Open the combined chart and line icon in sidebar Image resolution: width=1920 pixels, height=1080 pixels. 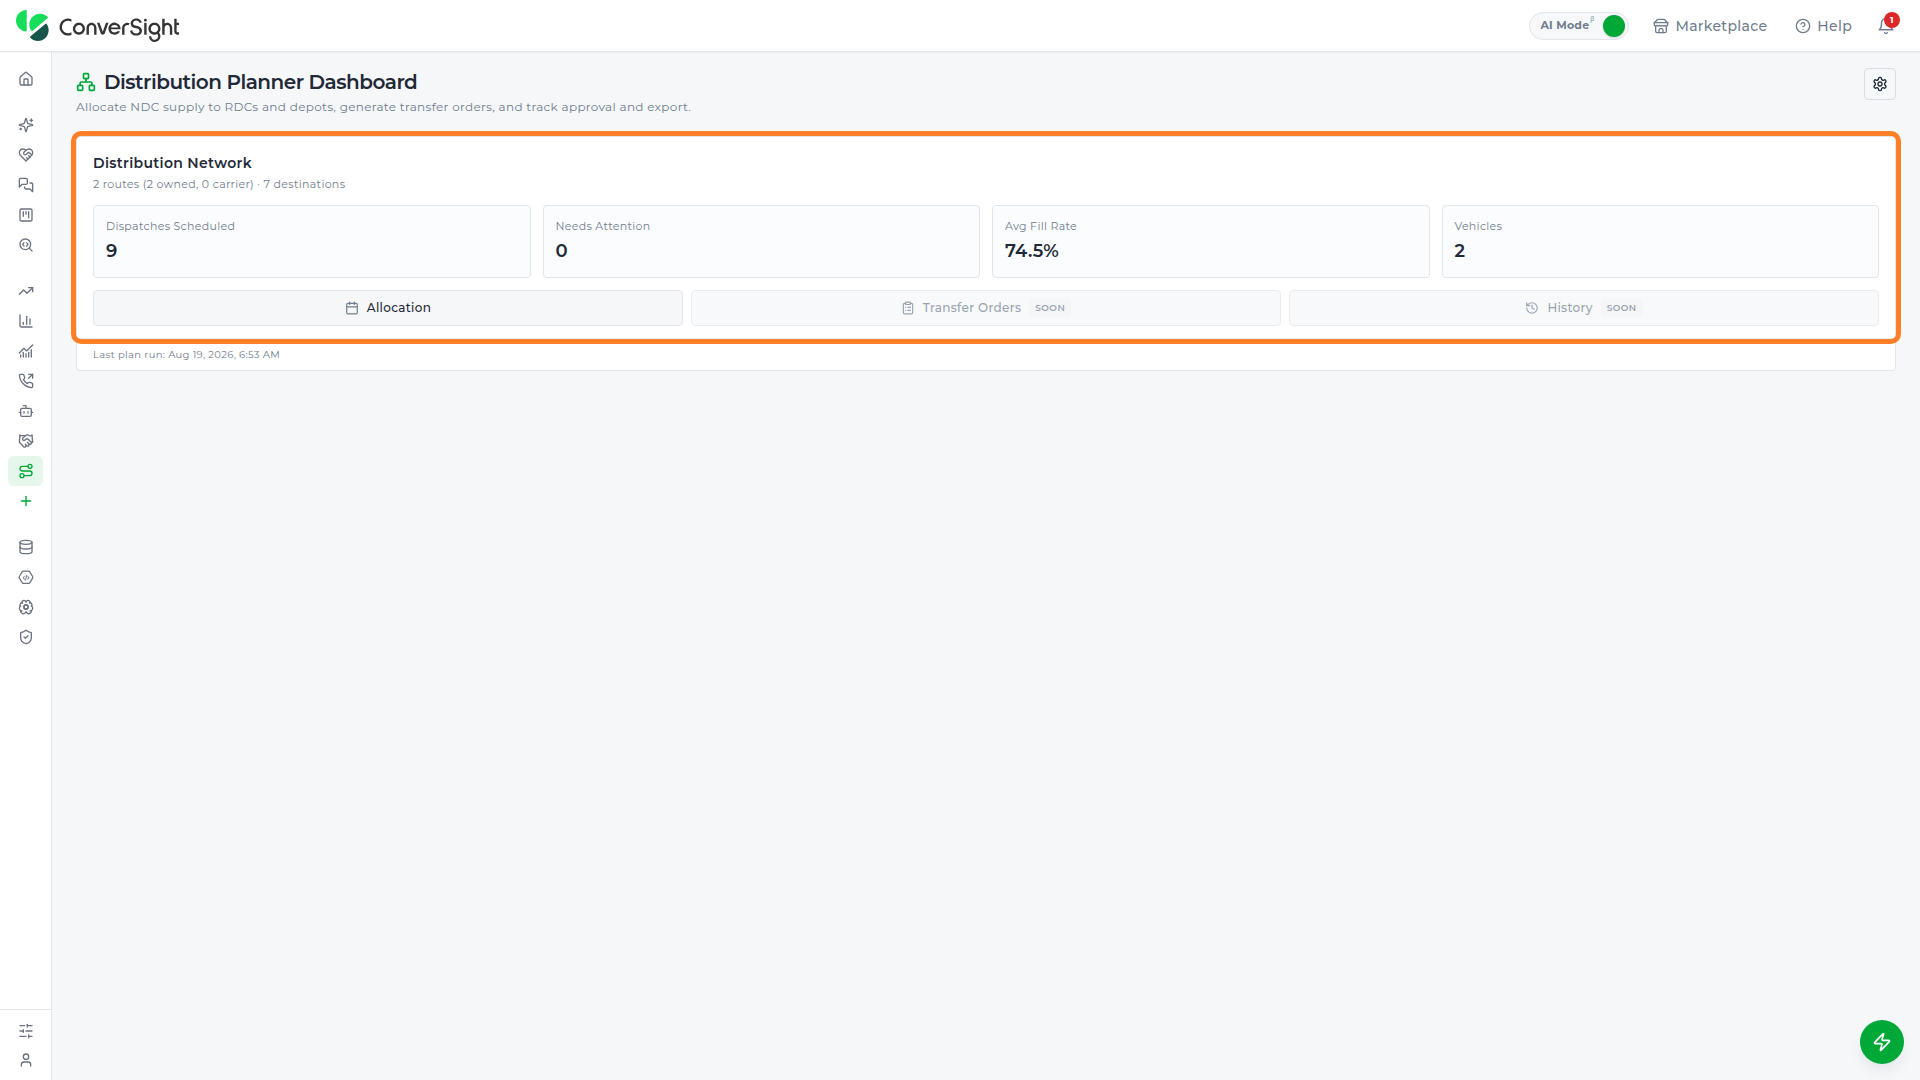[26, 351]
